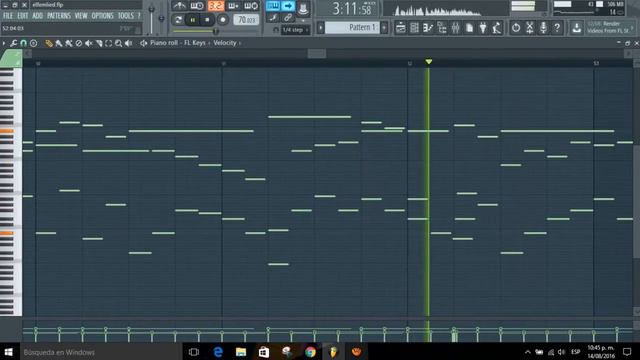Screen dimensions: 640x360
Task: Click the undo history circular arrow icon
Action: tap(516, 28)
